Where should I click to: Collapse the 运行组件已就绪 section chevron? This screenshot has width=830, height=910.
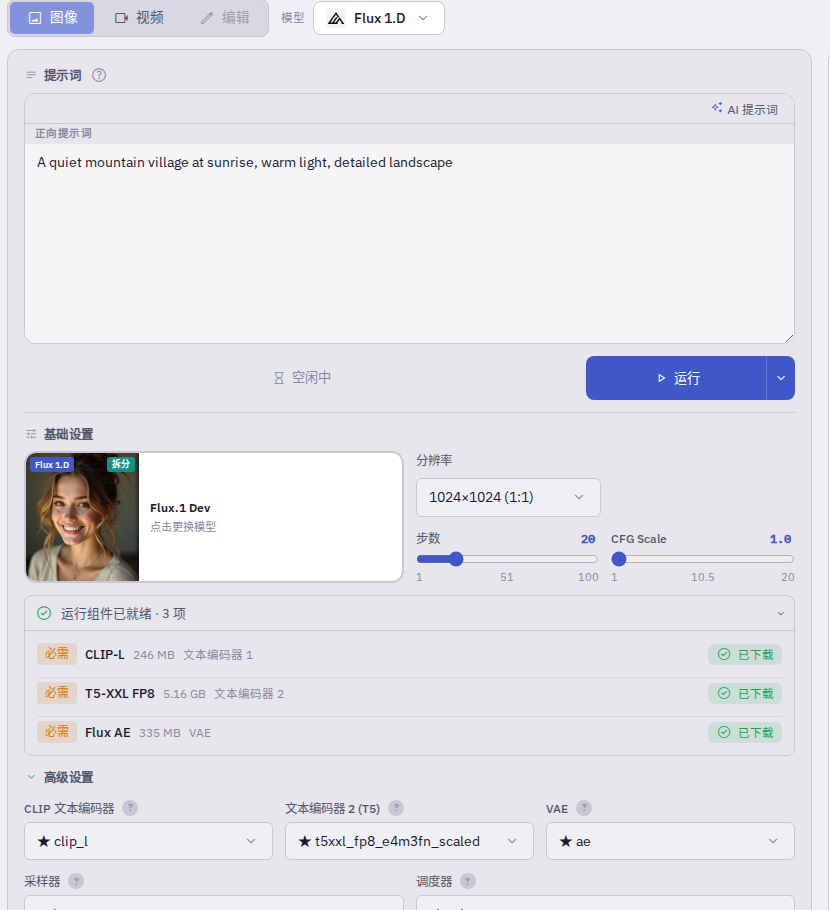point(781,613)
